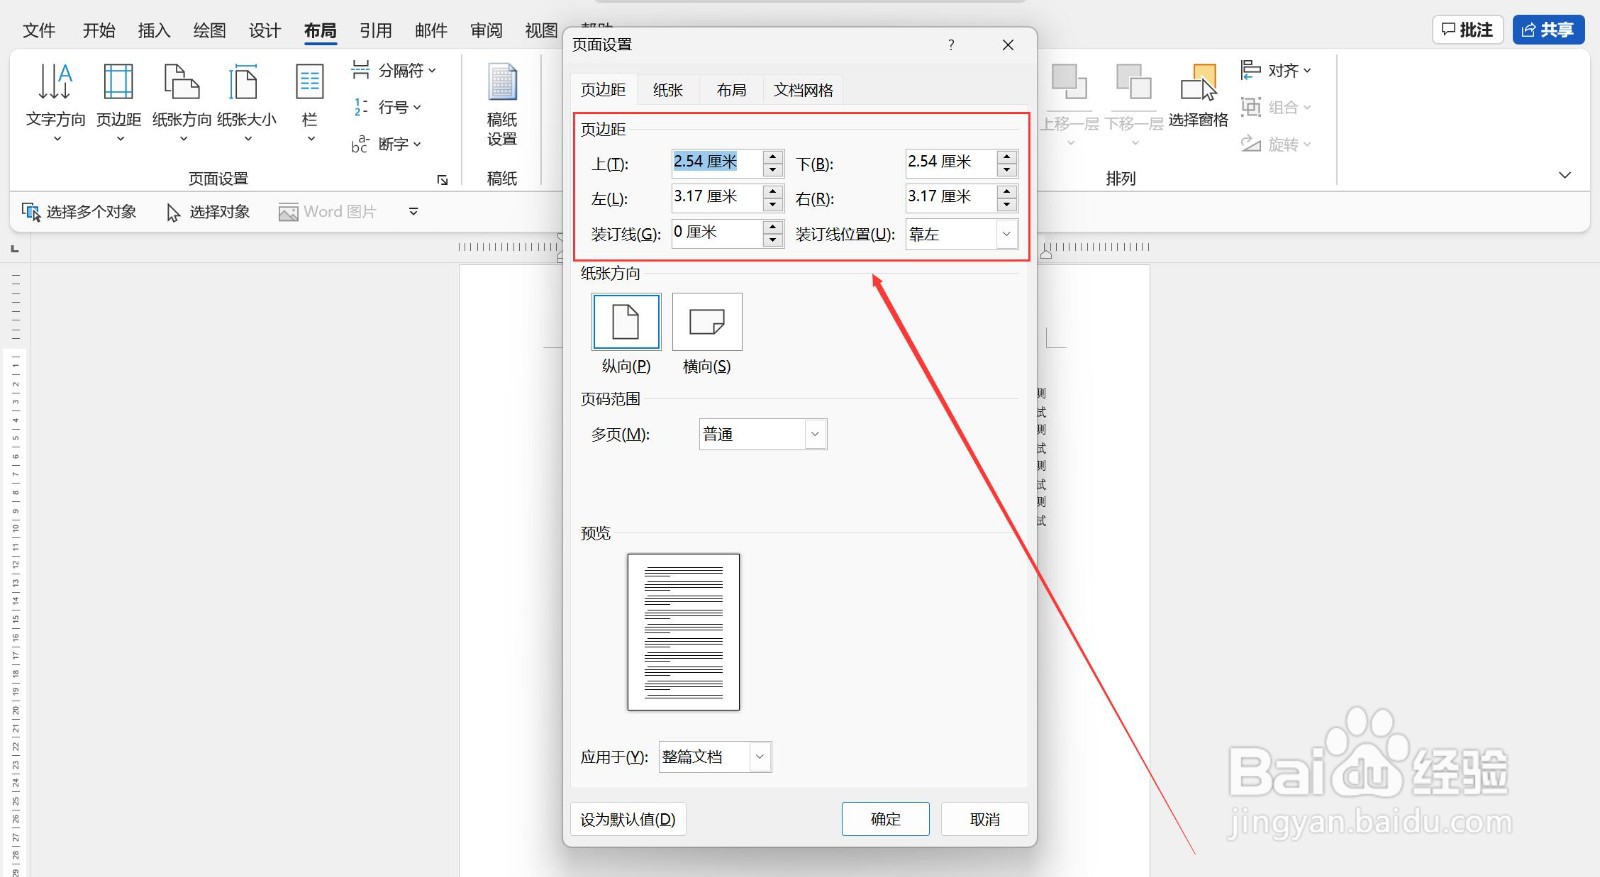1600x877 pixels.
Task: Select 横向 landscape orientation
Action: tap(707, 322)
